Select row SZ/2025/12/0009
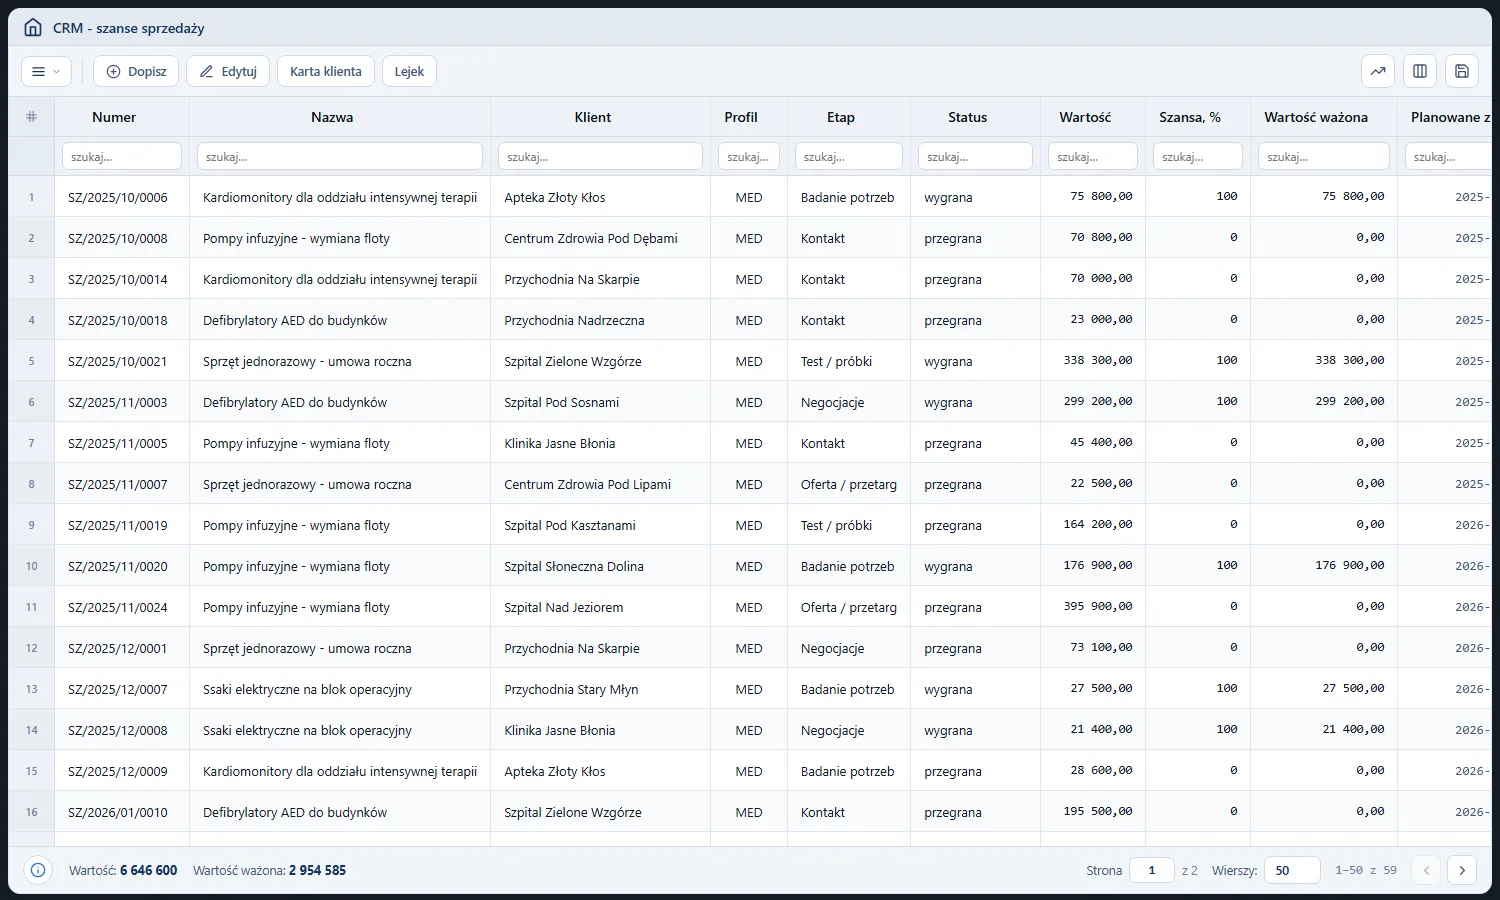 (x=750, y=771)
